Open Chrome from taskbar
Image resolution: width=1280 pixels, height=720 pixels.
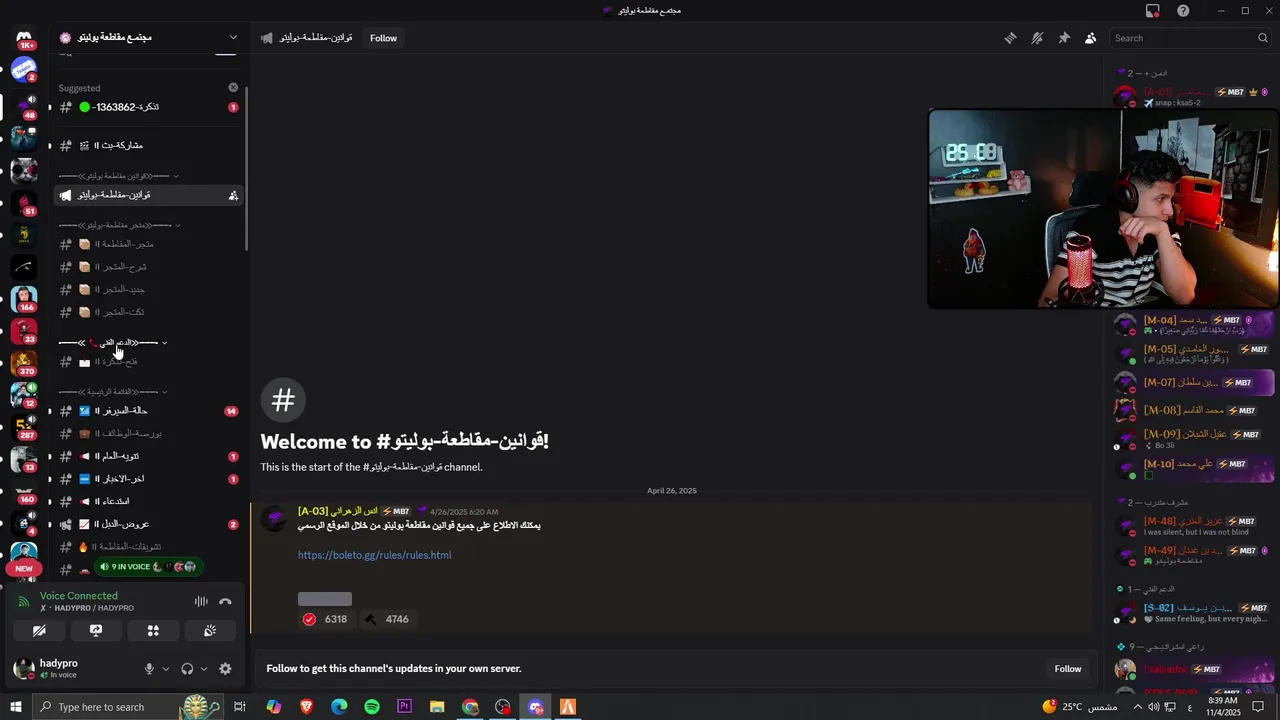tap(470, 707)
